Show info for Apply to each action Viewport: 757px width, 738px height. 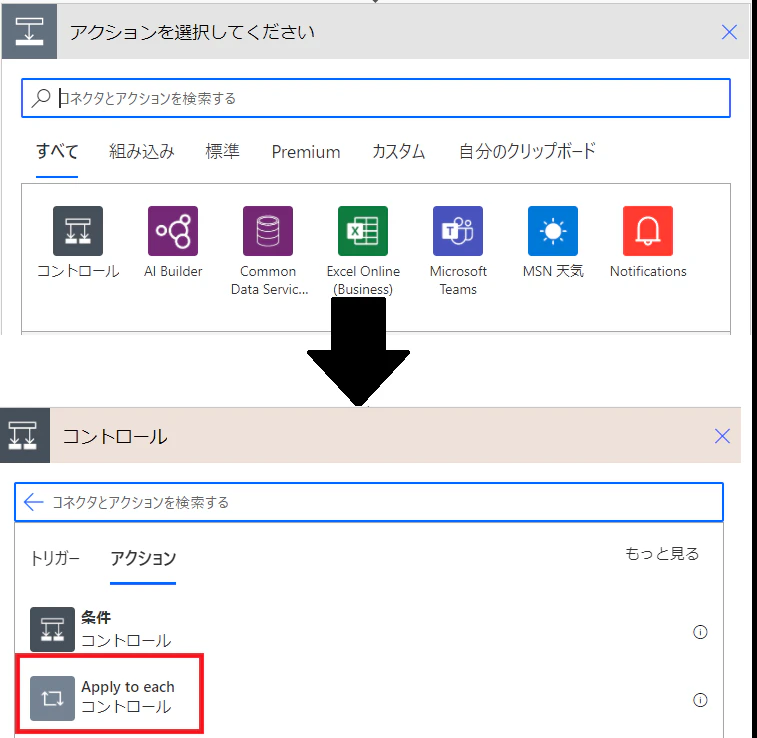coord(700,700)
